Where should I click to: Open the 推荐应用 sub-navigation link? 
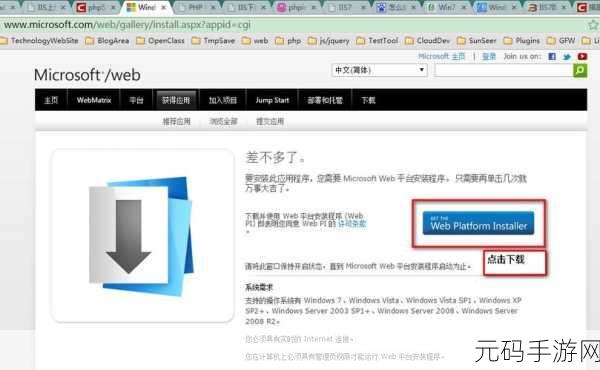pos(176,122)
